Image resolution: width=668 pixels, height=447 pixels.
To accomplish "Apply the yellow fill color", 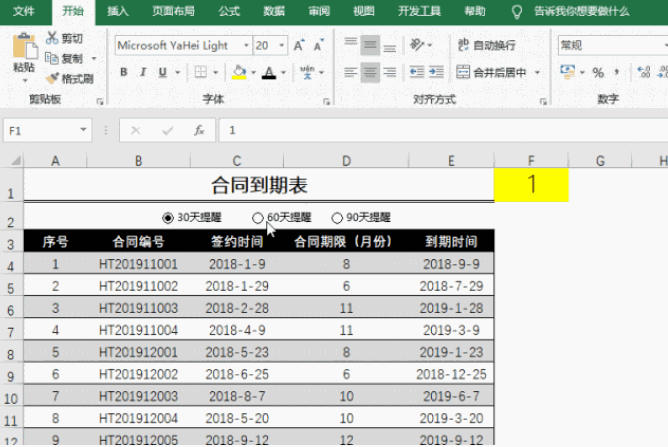I will coord(239,72).
